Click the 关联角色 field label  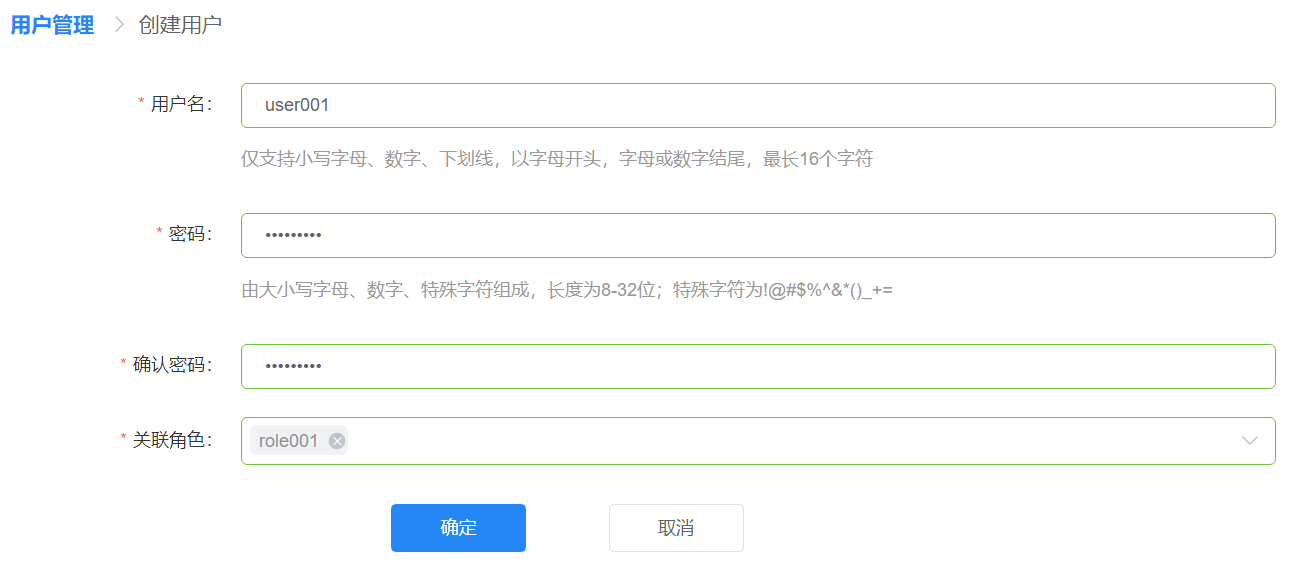click(172, 439)
